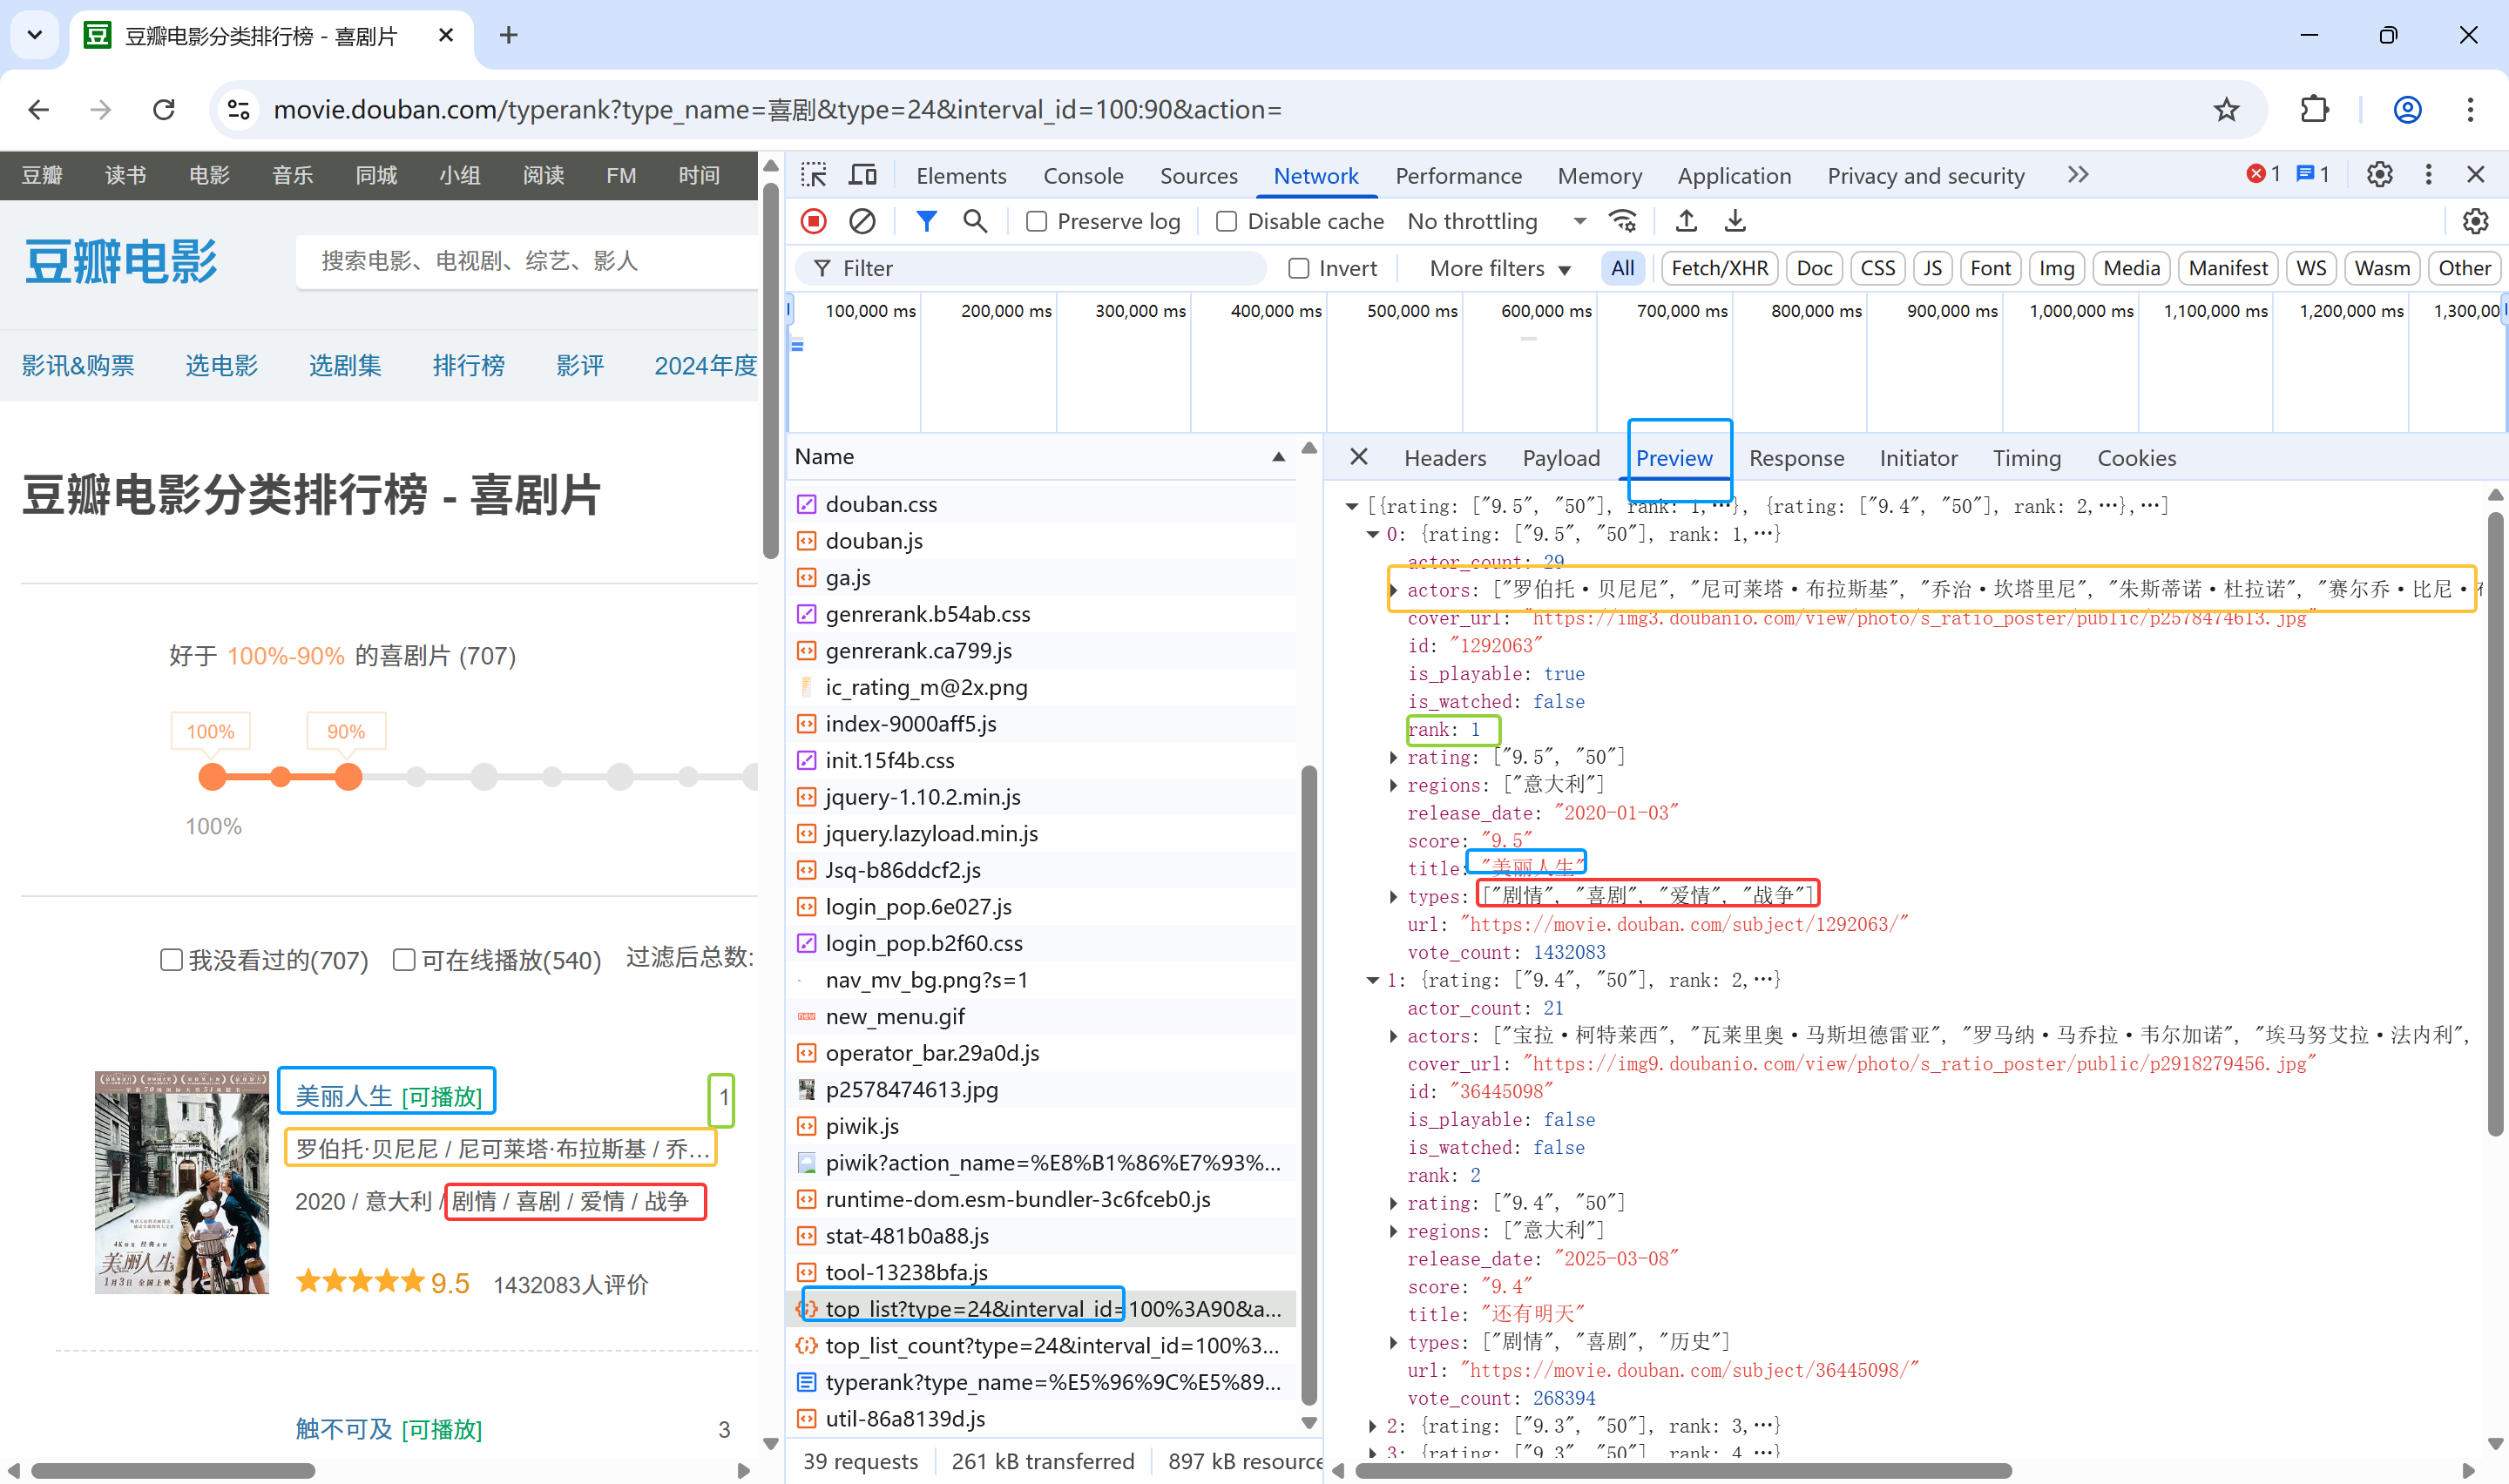Open the No throttling dropdown
The height and width of the screenshot is (1484, 2509).
[1495, 222]
